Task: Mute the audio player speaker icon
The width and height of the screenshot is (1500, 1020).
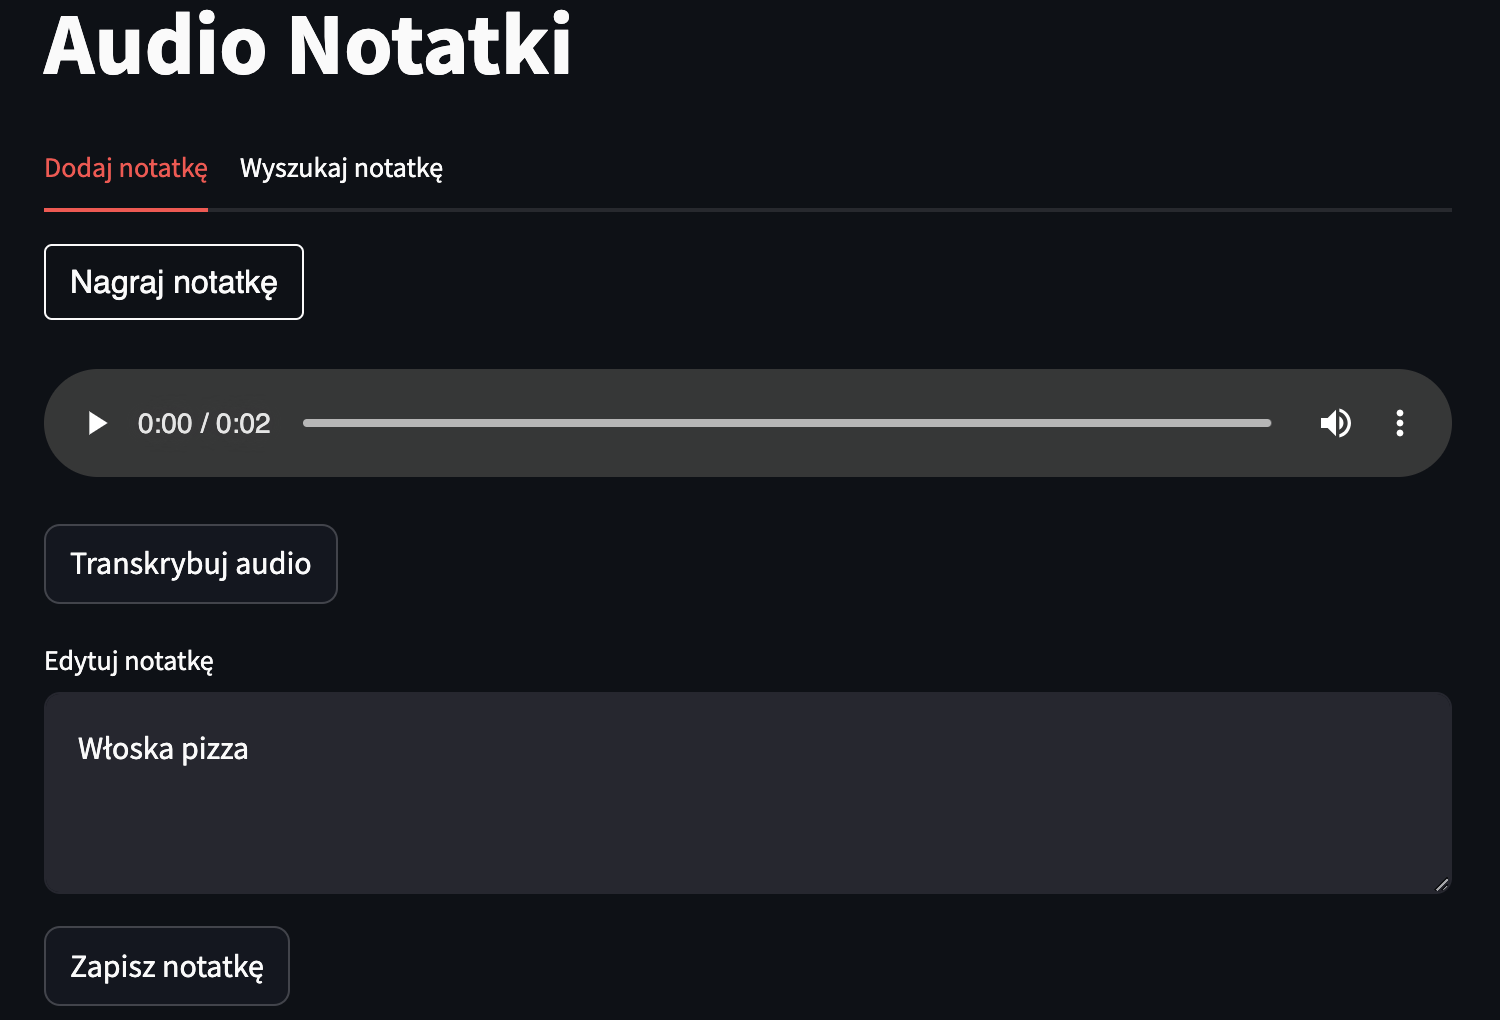Action: (1336, 423)
